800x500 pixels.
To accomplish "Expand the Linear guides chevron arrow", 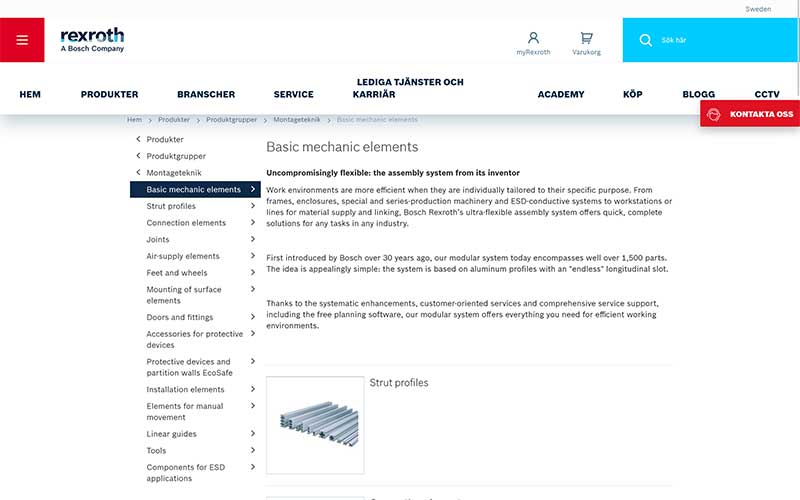I will 253,433.
